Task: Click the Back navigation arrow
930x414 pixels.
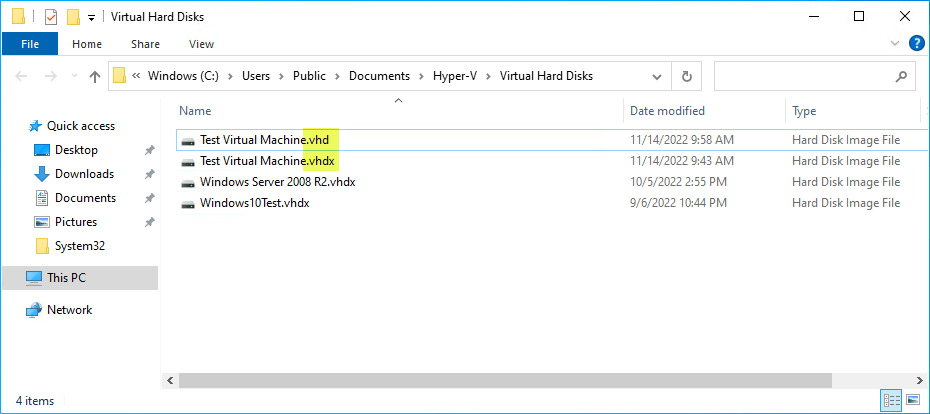Action: [21, 76]
